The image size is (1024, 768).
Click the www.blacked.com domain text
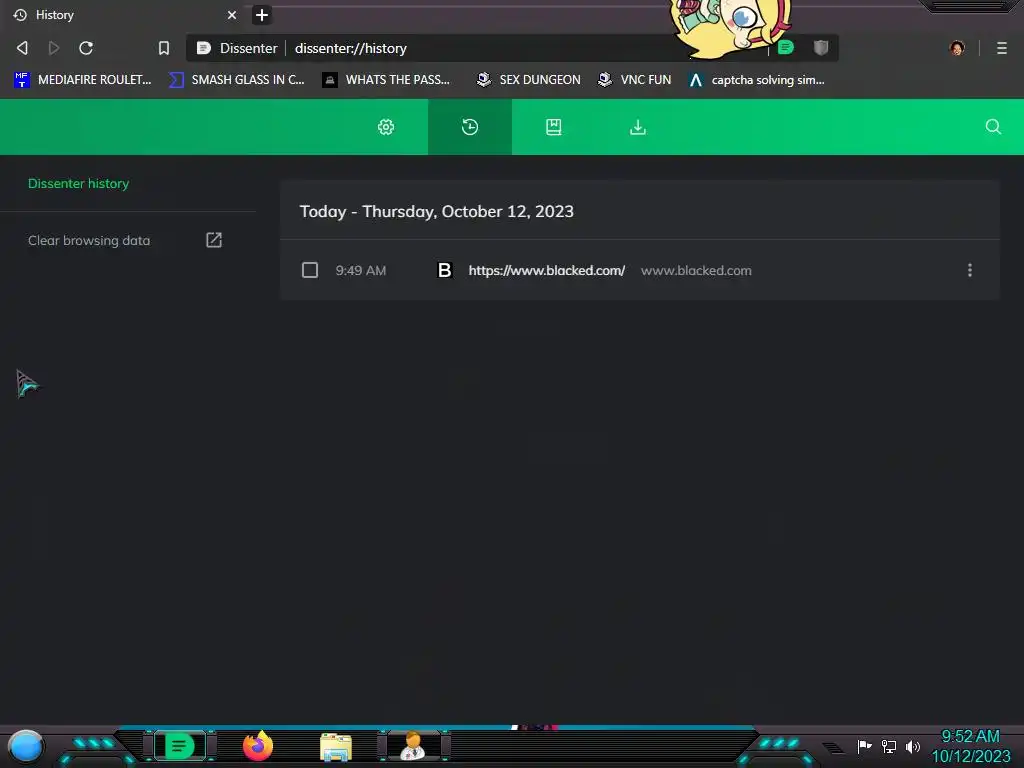(x=696, y=270)
